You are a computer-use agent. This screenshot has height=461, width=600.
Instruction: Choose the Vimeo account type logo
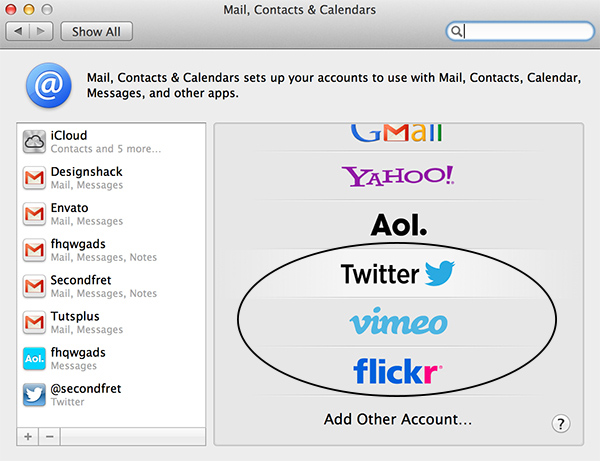pos(398,322)
